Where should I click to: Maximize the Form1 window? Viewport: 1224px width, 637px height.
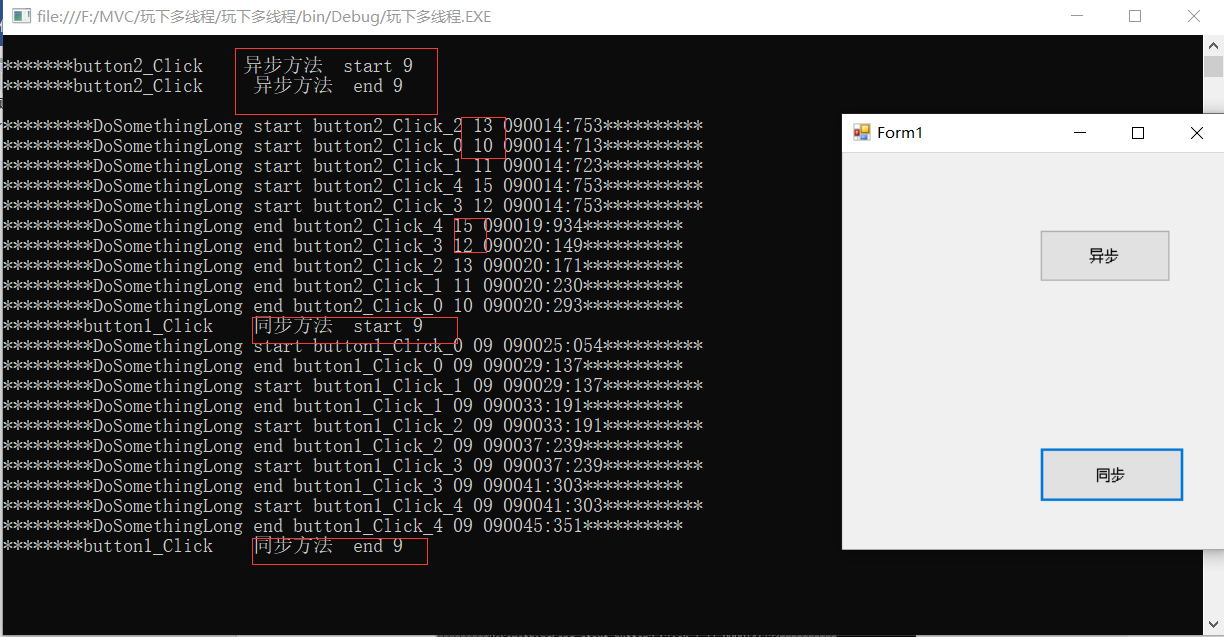point(1137,133)
